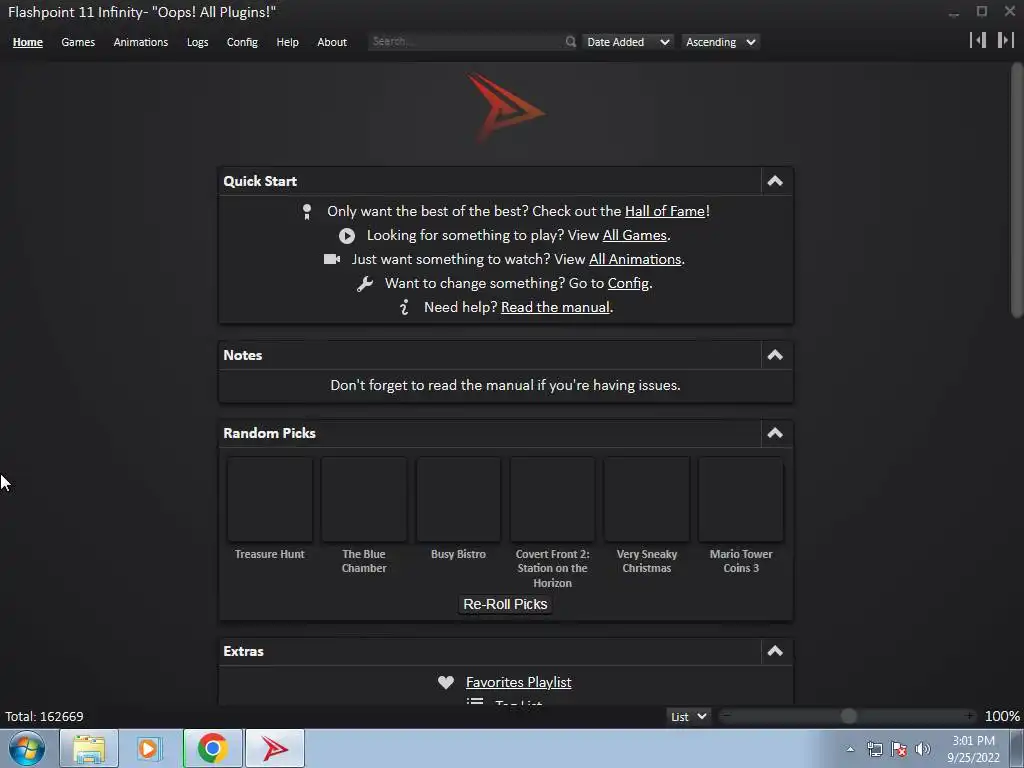Image resolution: width=1024 pixels, height=768 pixels.
Task: Click the wrench icon beside Config
Action: (365, 283)
